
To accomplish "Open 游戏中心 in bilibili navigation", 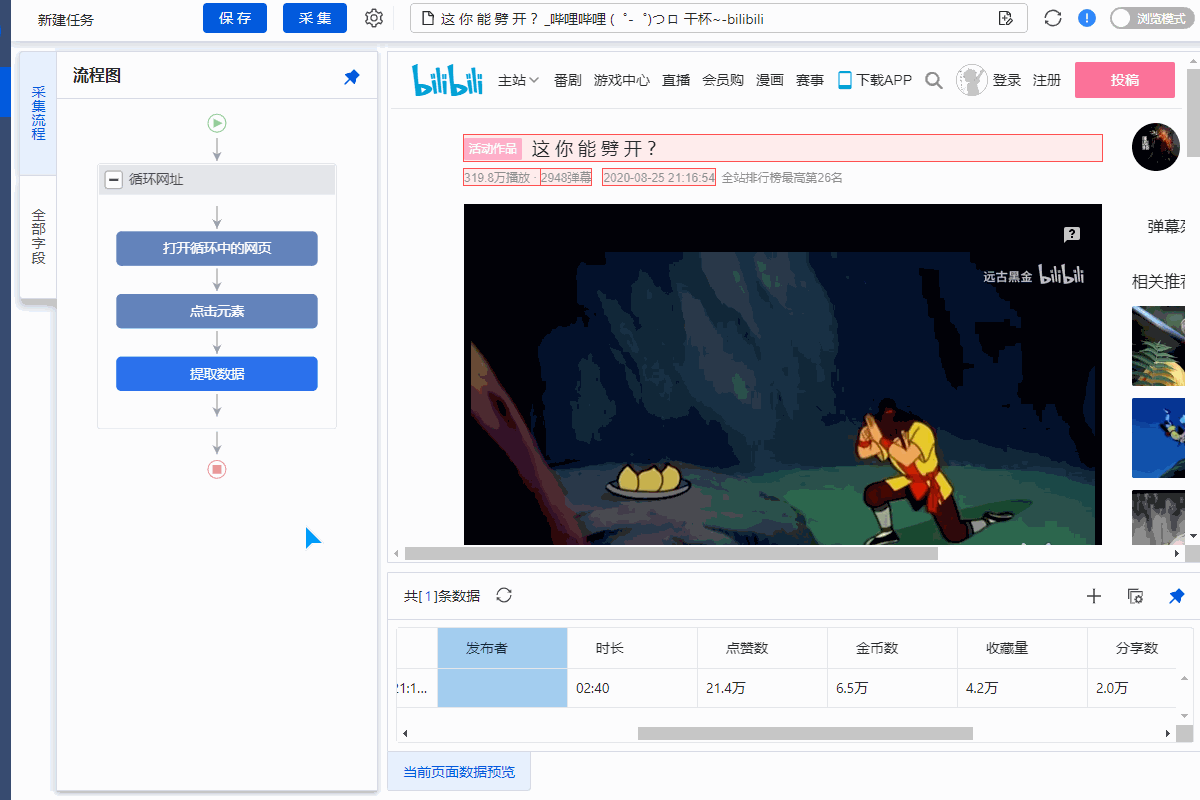I will pyautogui.click(x=622, y=80).
